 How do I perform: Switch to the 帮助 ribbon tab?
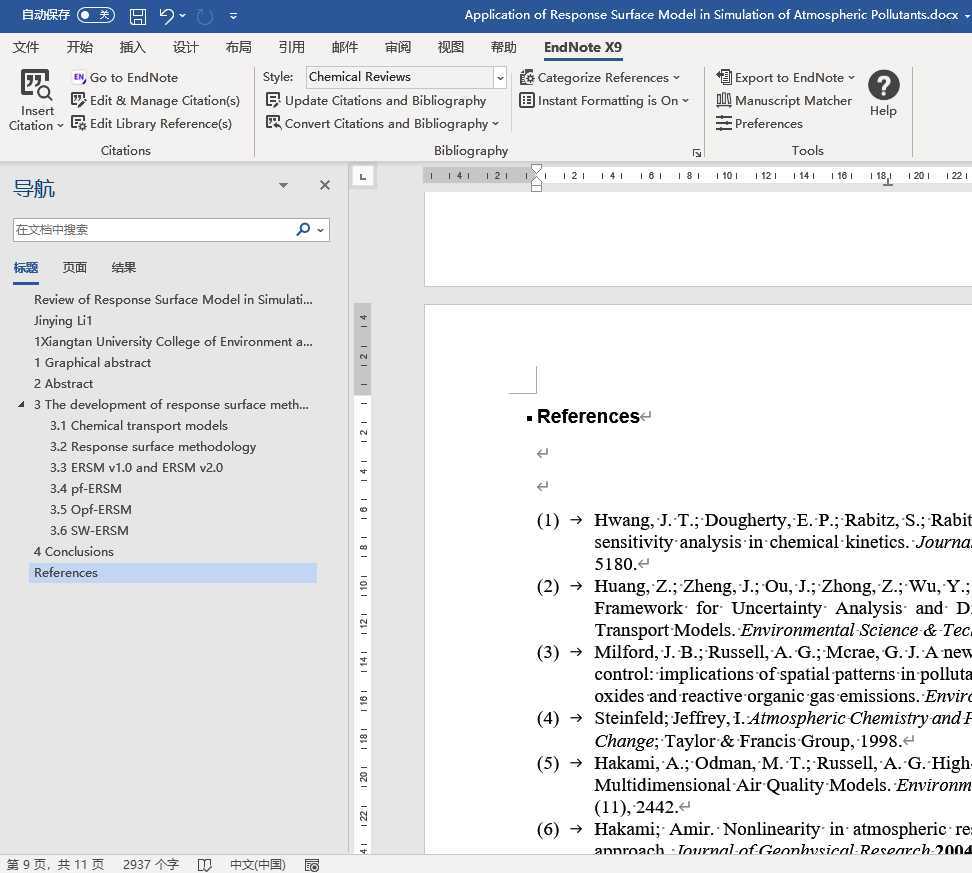[x=503, y=47]
